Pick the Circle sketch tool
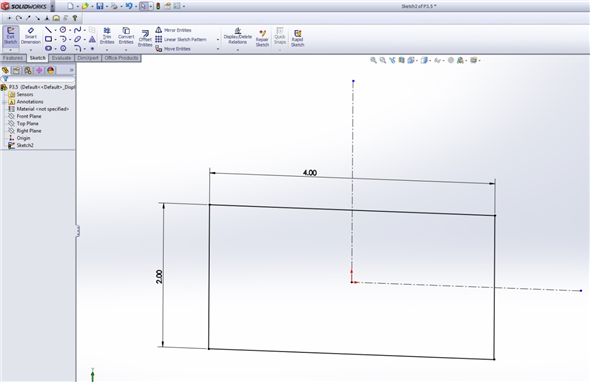The width and height of the screenshot is (590, 382). pos(63,30)
